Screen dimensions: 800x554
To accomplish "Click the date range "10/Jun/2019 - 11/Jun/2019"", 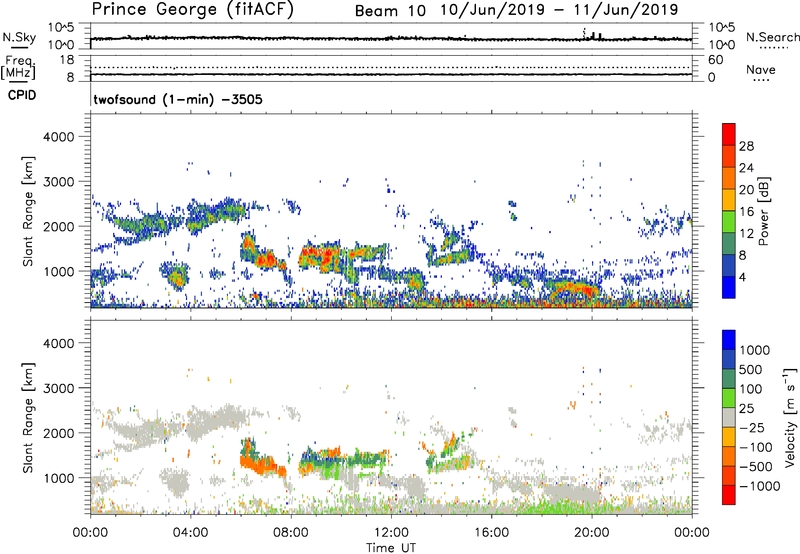I will tap(559, 10).
